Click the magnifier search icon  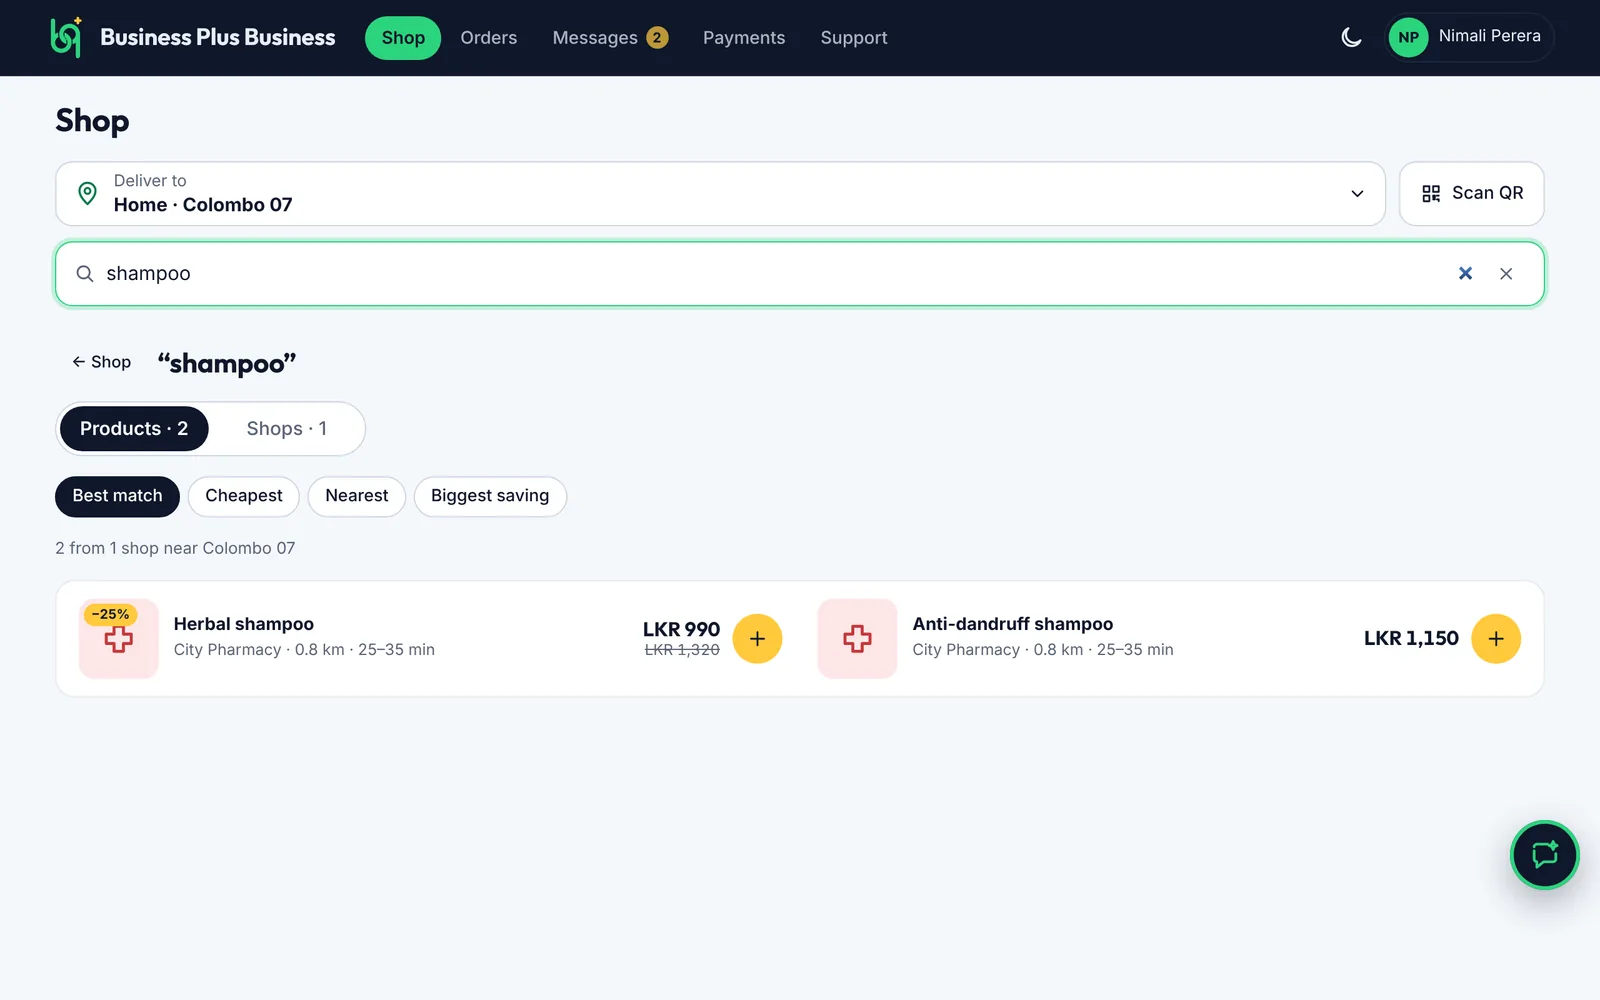(x=85, y=274)
